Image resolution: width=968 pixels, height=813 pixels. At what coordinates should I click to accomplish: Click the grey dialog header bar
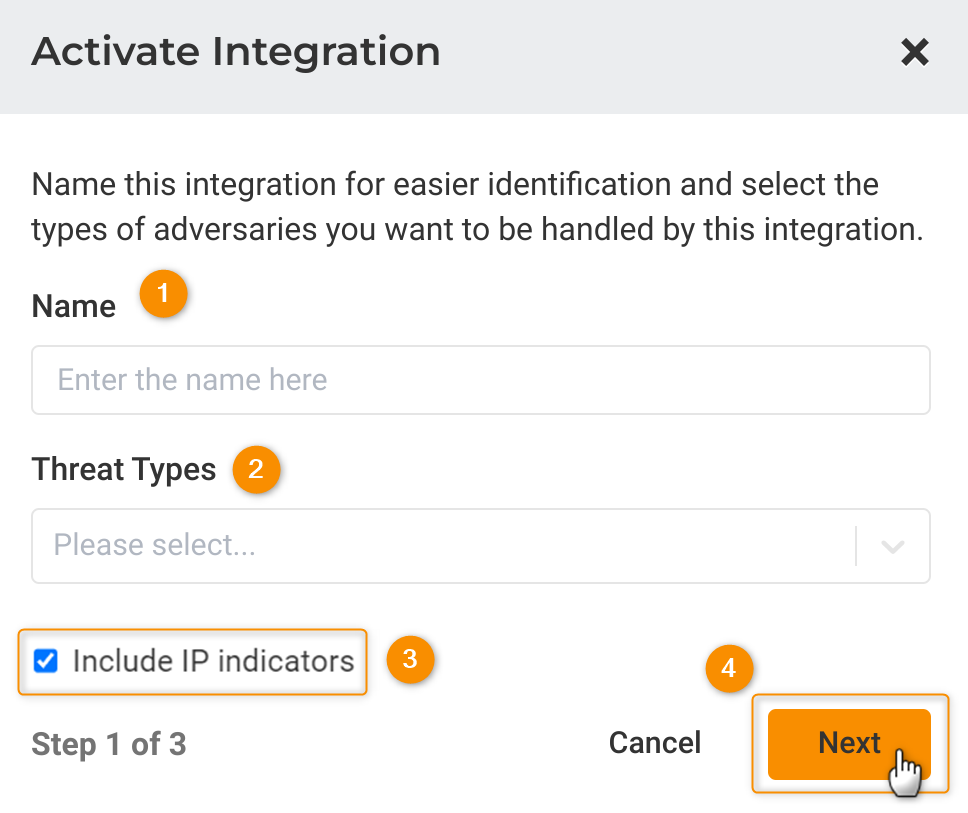[650, 55]
